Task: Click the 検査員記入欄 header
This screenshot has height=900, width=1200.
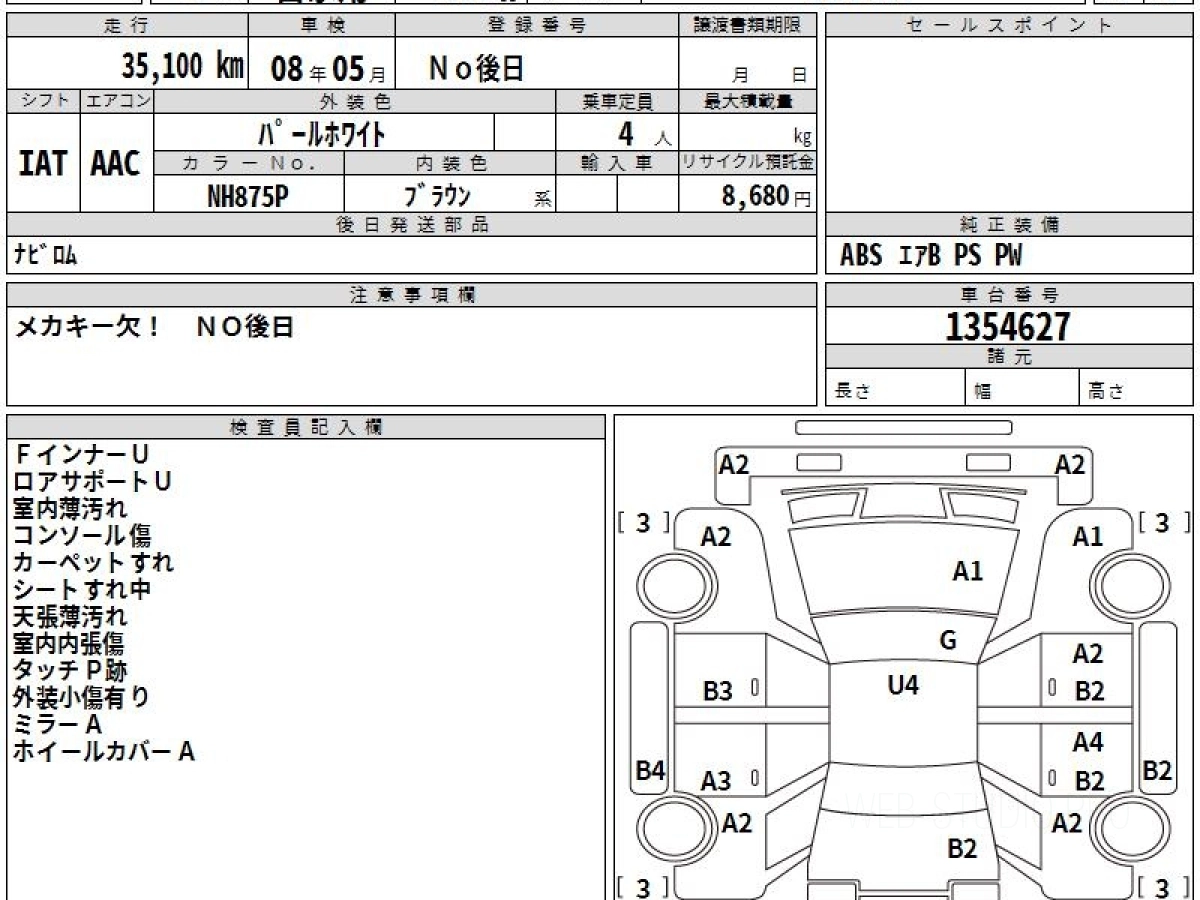Action: [x=306, y=427]
